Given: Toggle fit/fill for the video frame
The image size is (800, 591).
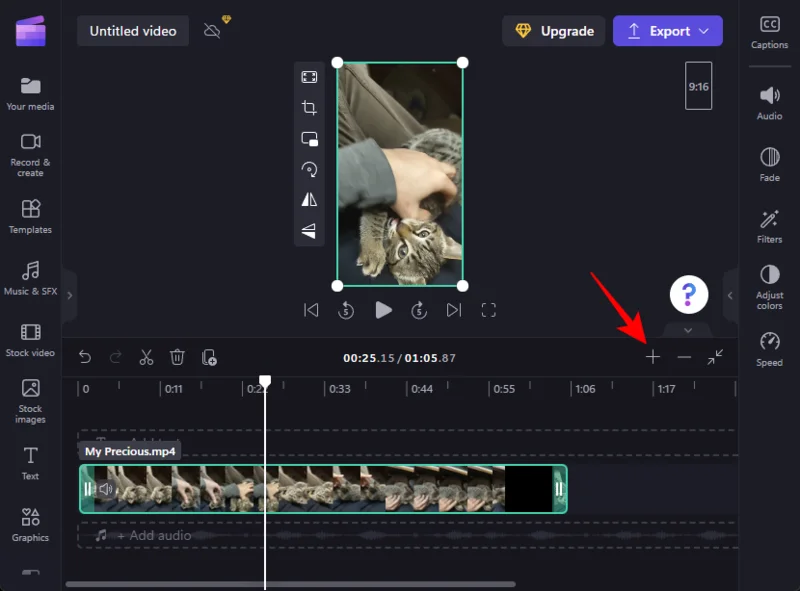Looking at the screenshot, I should coord(310,76).
